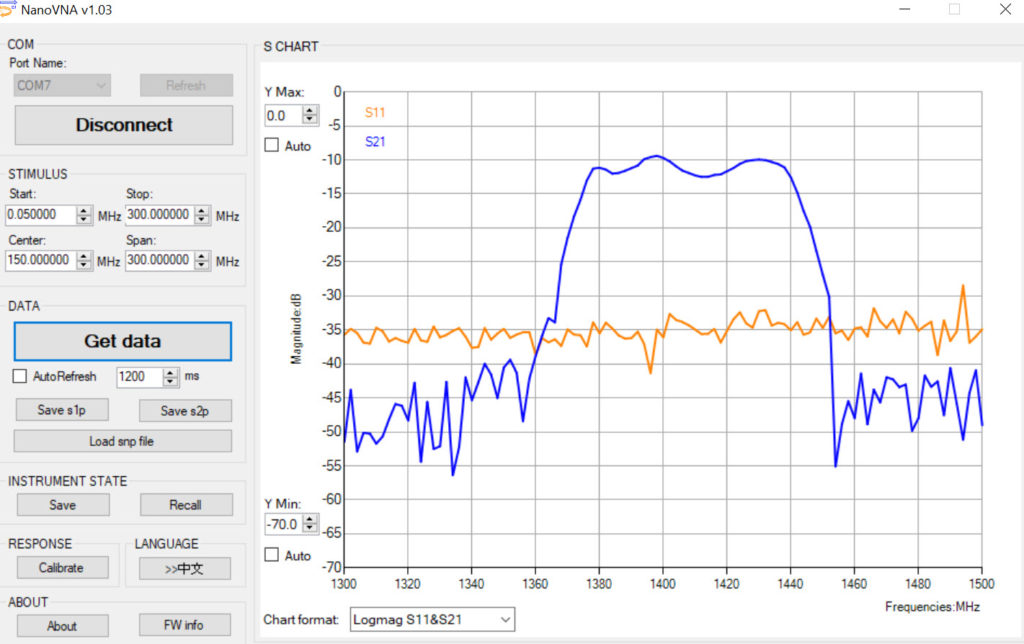Load an snp file

pyautogui.click(x=122, y=441)
